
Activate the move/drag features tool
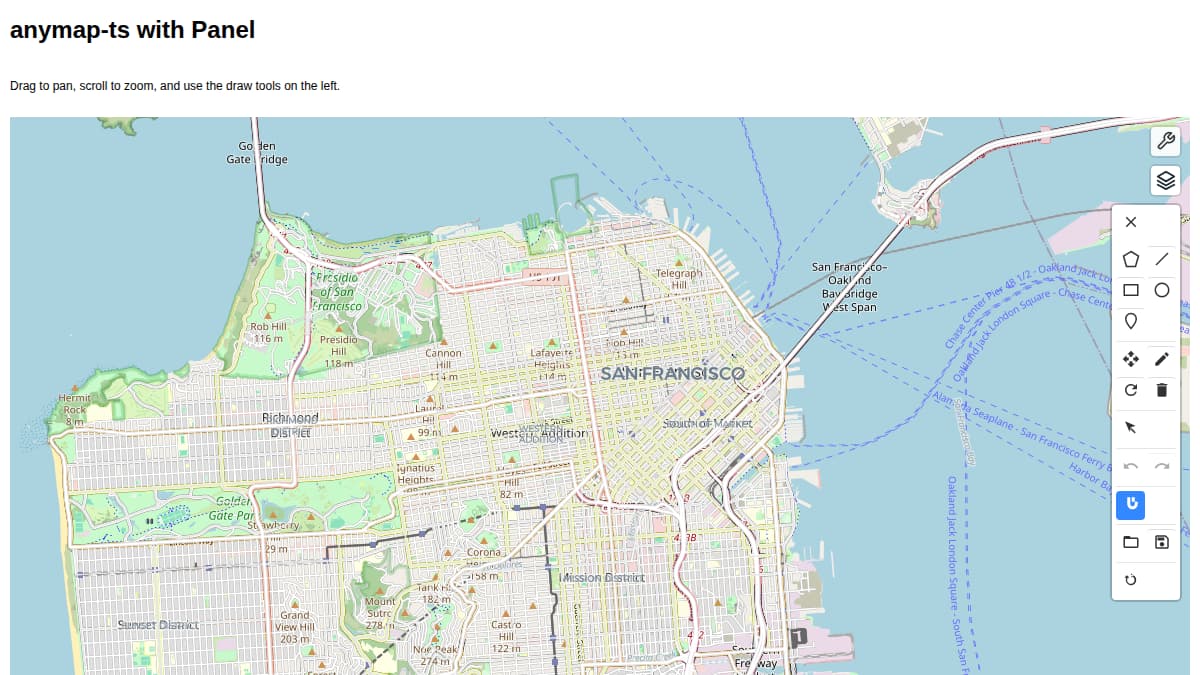coord(1131,359)
